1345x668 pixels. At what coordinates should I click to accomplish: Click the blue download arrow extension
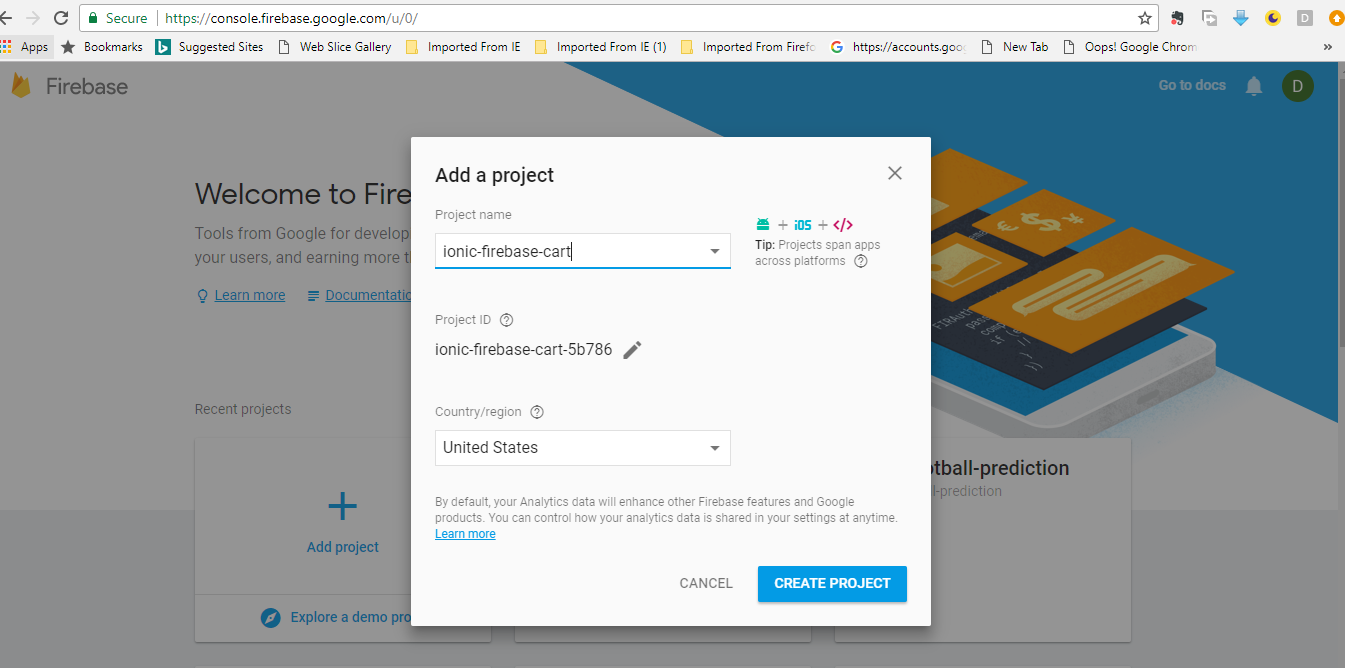pos(1241,18)
